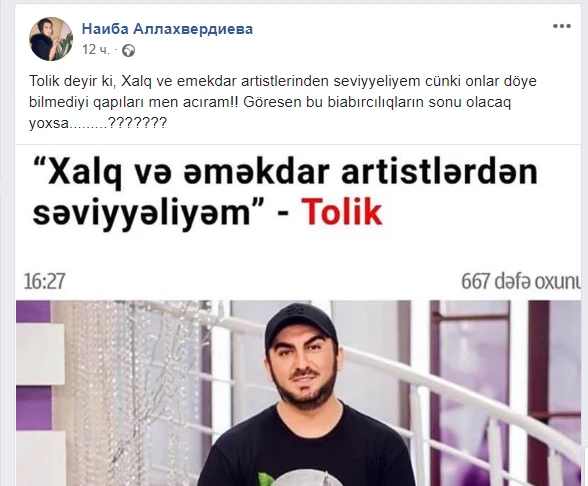
Task: Open Наиба Аллахвердиева's profile picture
Action: tap(51, 39)
